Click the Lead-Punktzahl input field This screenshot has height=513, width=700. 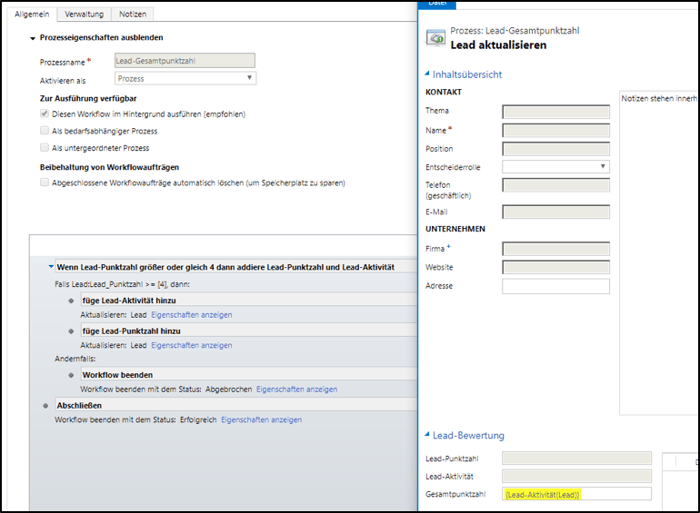577,458
